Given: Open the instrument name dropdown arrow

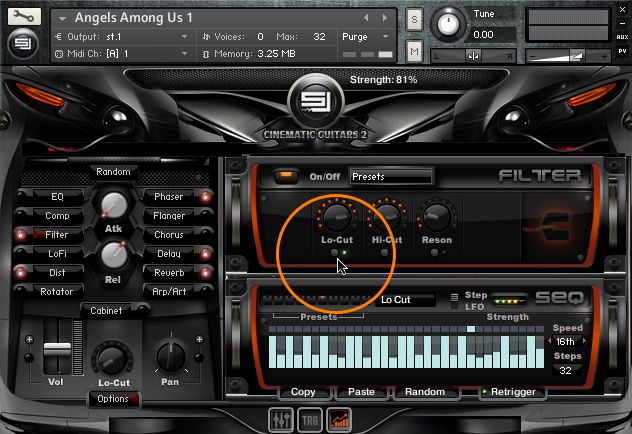Looking at the screenshot, I should tap(62, 18).
